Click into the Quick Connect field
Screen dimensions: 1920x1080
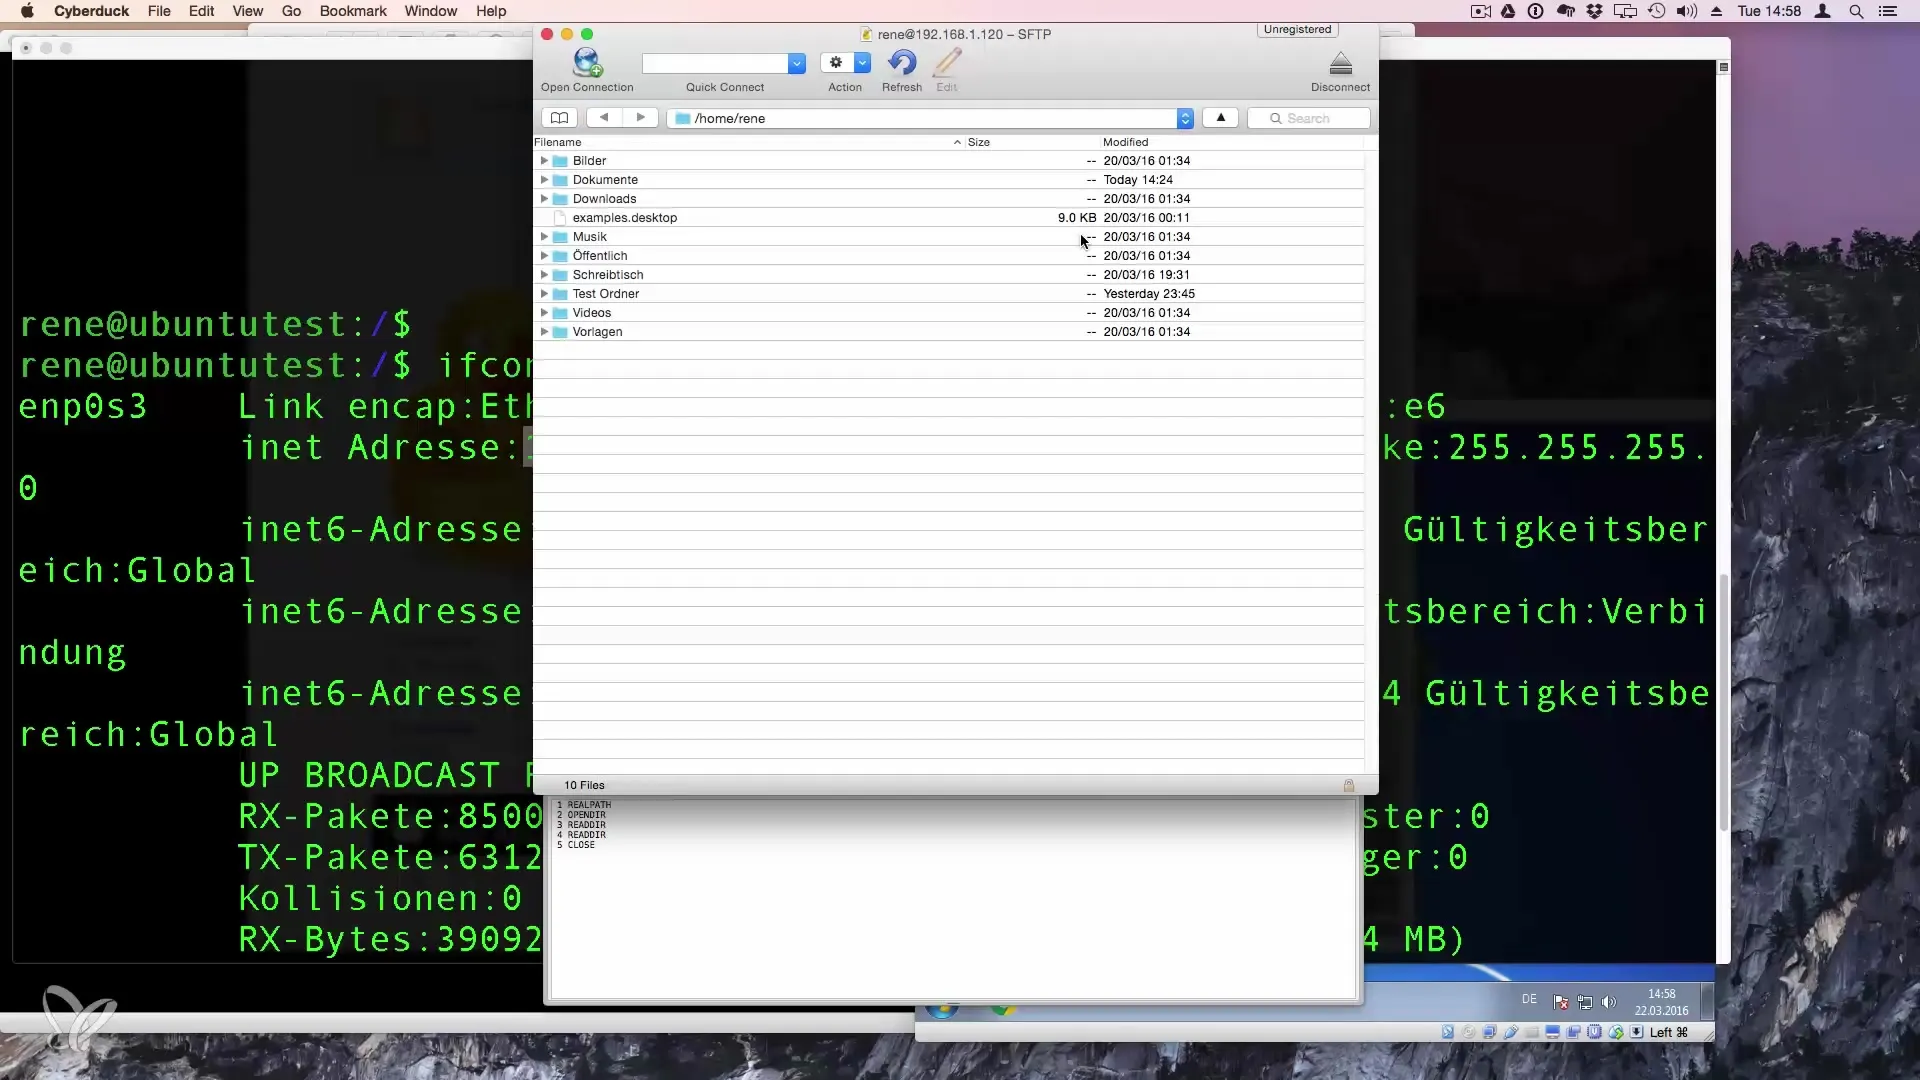[x=715, y=63]
